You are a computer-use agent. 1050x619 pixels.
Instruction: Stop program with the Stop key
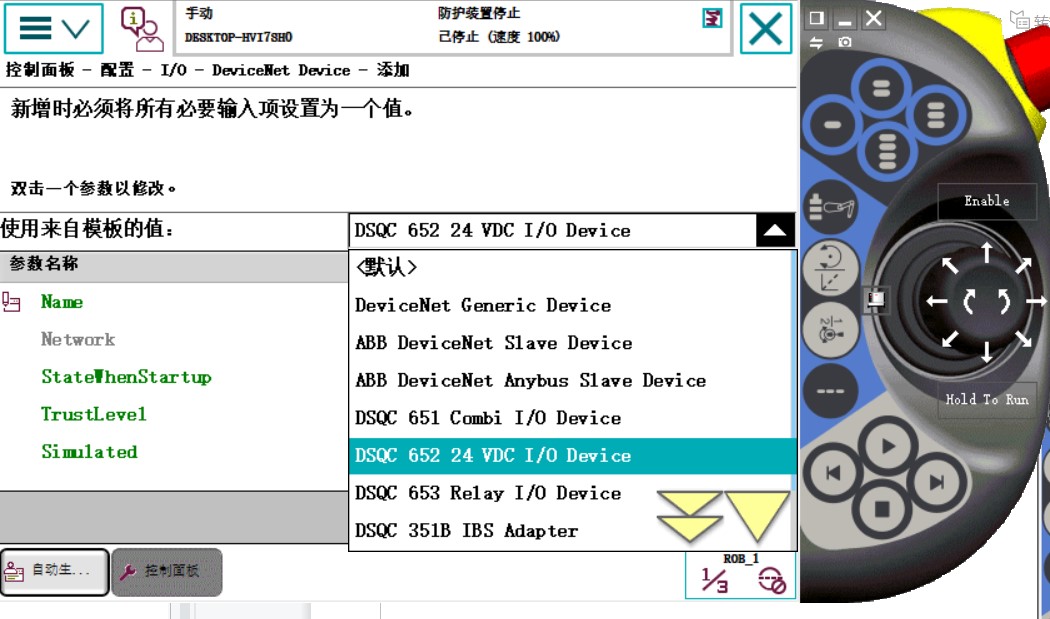(882, 509)
